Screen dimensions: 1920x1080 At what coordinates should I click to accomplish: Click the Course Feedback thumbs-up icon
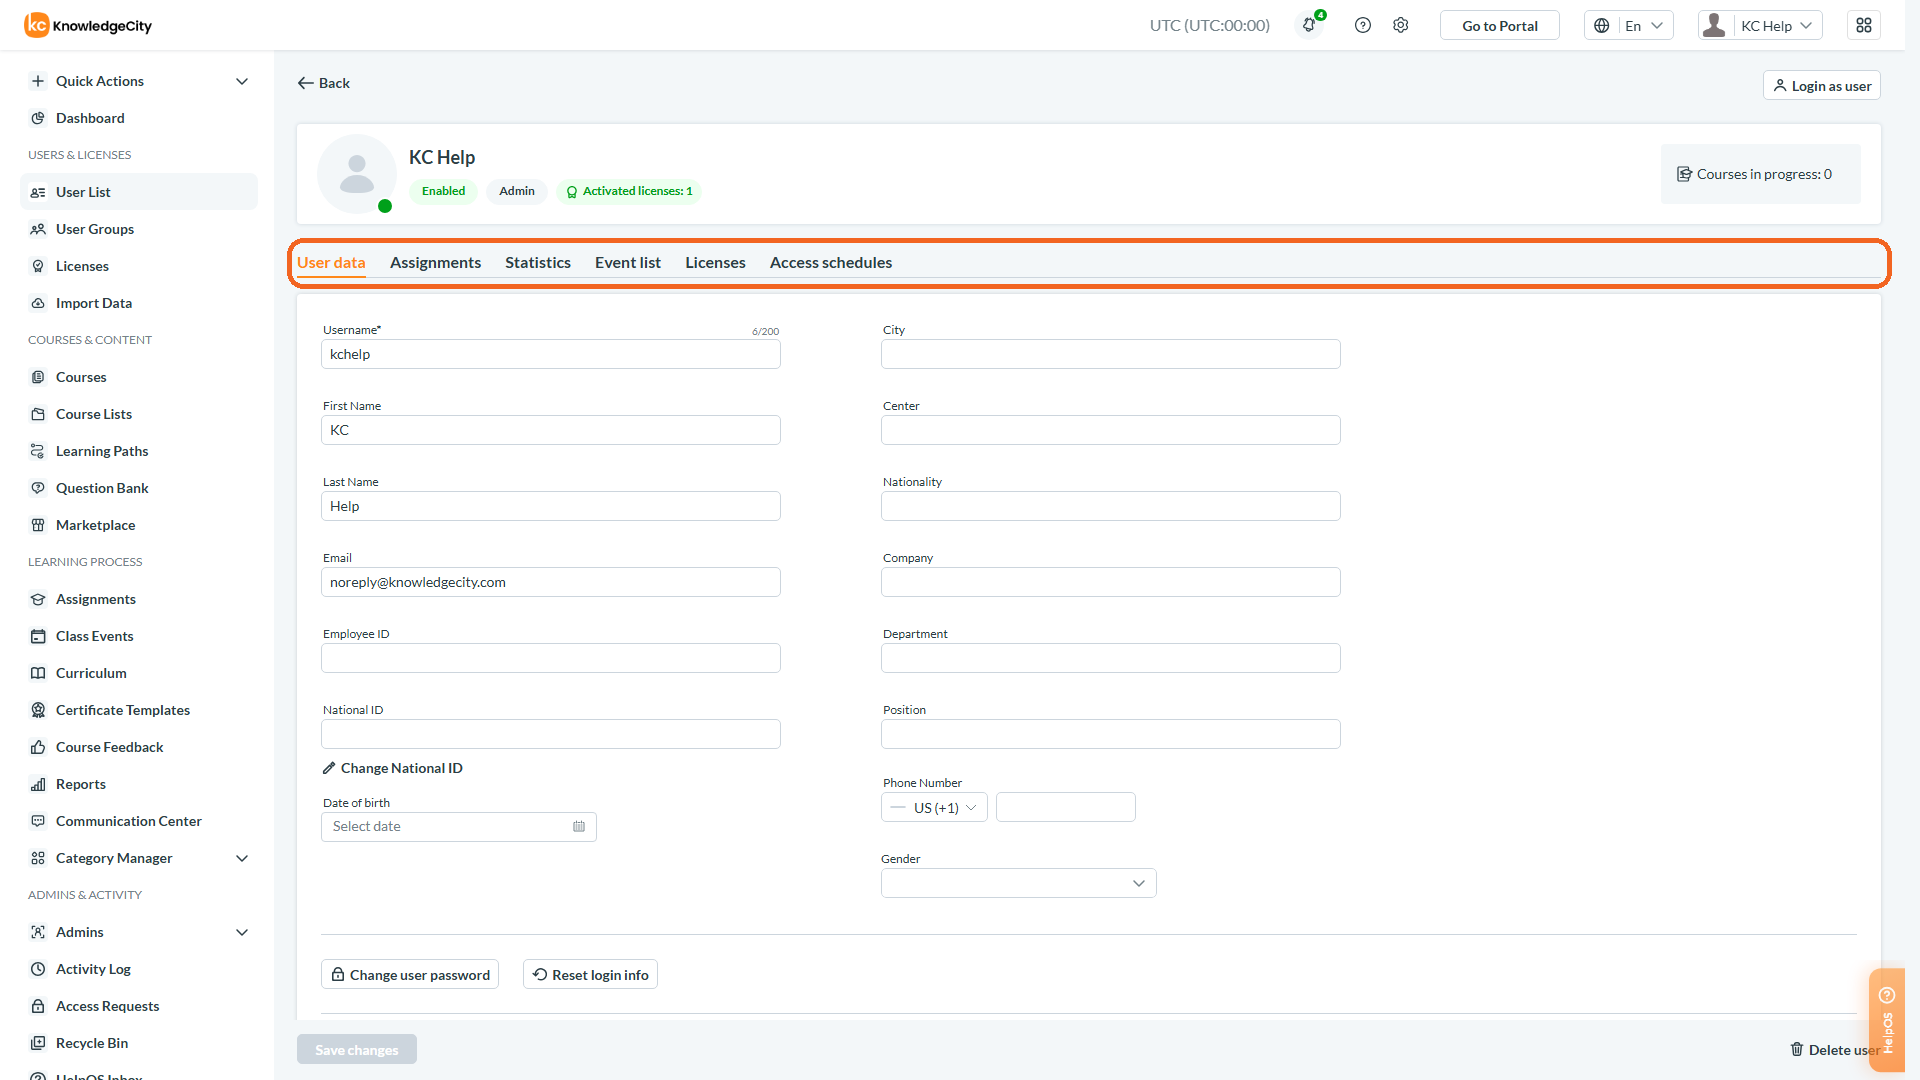(38, 747)
